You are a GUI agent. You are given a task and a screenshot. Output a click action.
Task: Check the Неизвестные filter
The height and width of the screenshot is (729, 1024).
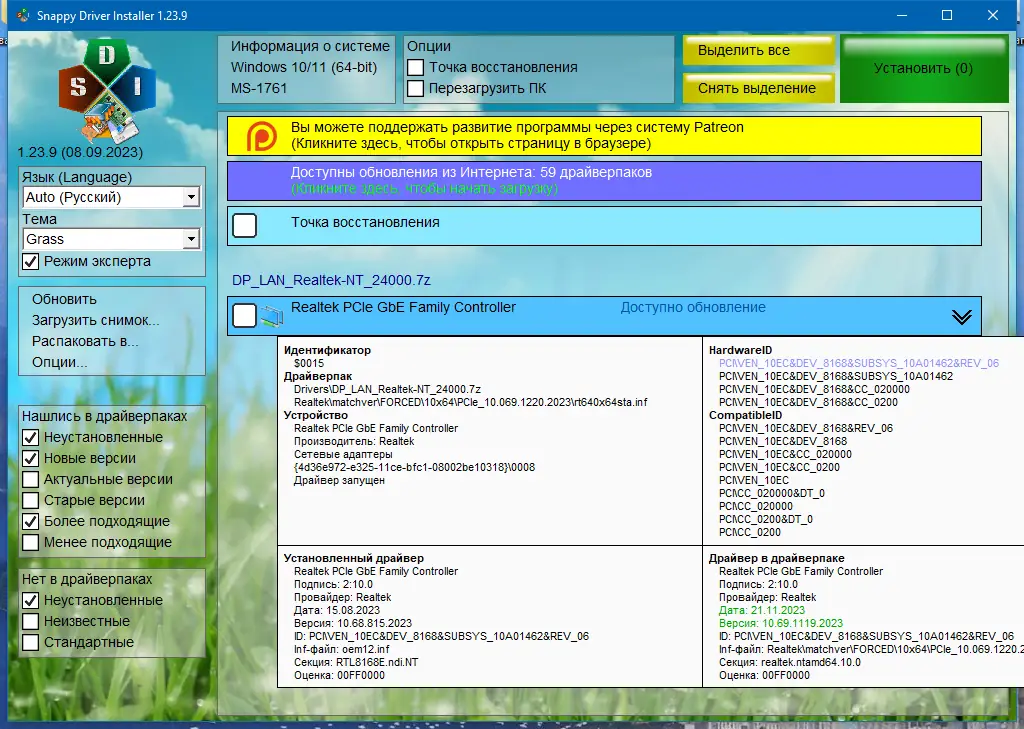(31, 621)
